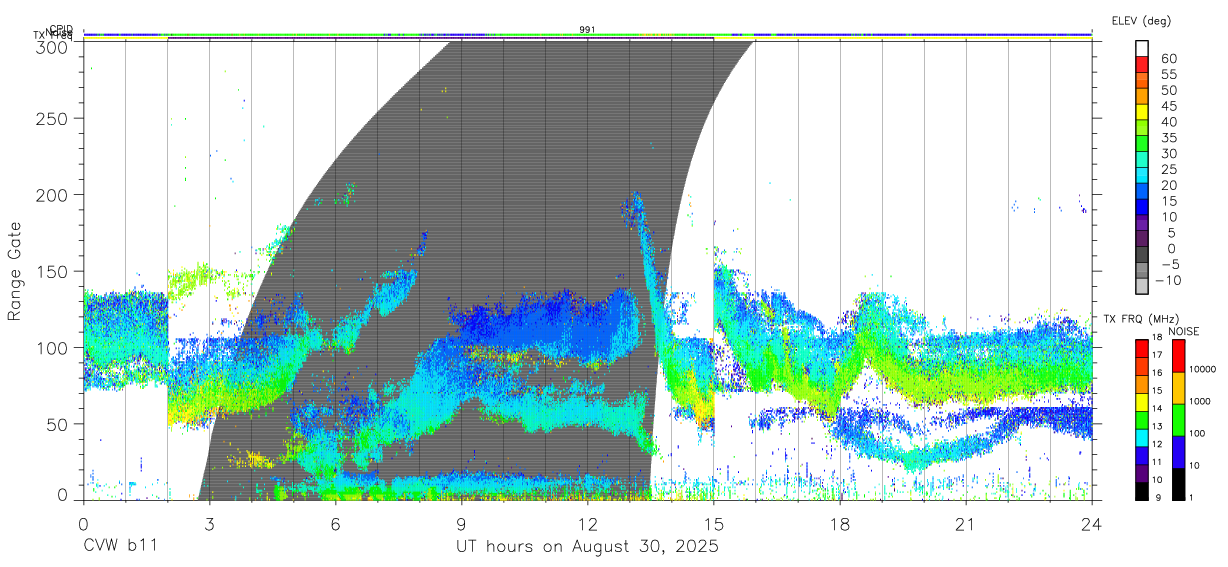Select the orange 15–16 MHz TX FRQ swatch
This screenshot has width=1228, height=567.
(1142, 382)
